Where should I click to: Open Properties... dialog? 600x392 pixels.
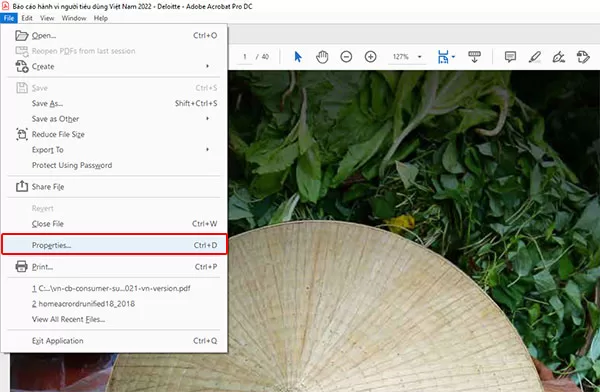[x=114, y=245]
